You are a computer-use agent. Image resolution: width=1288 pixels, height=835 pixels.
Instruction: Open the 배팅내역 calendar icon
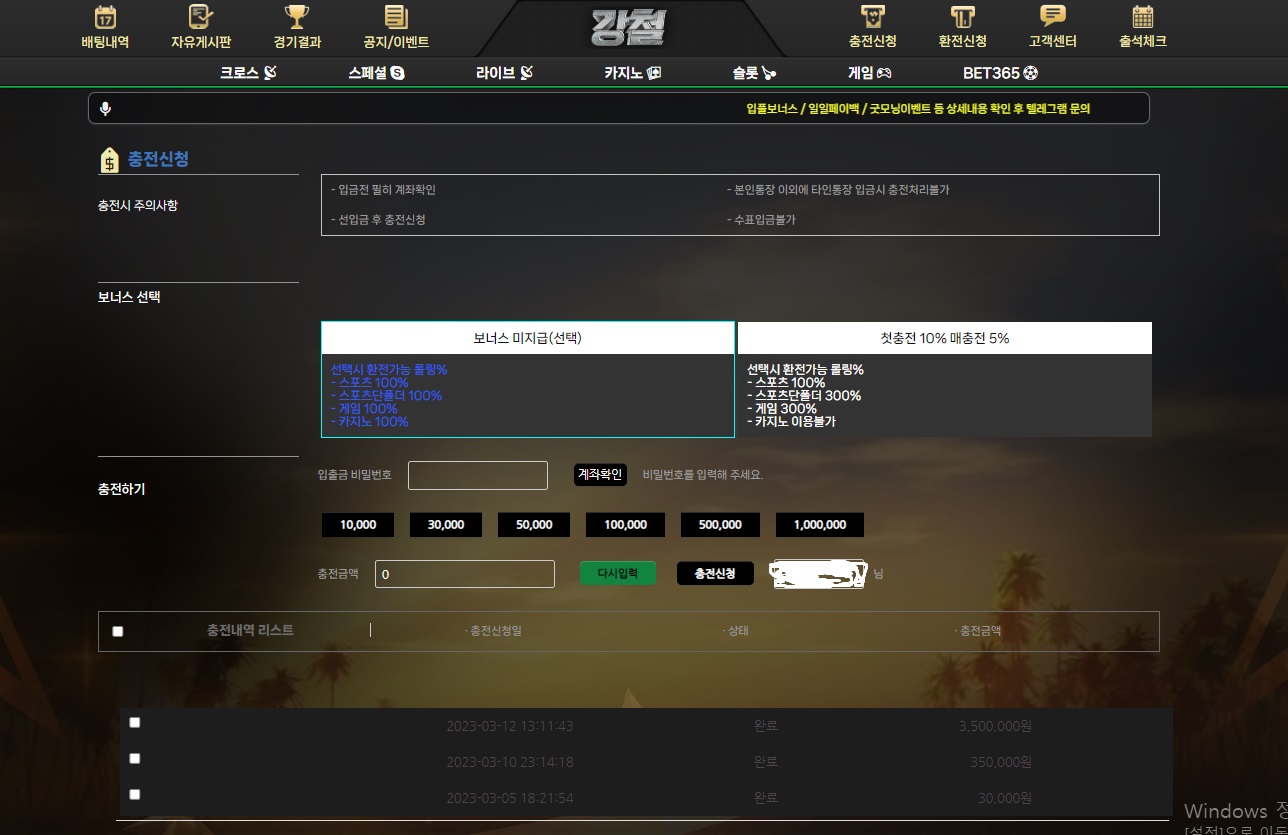(105, 18)
